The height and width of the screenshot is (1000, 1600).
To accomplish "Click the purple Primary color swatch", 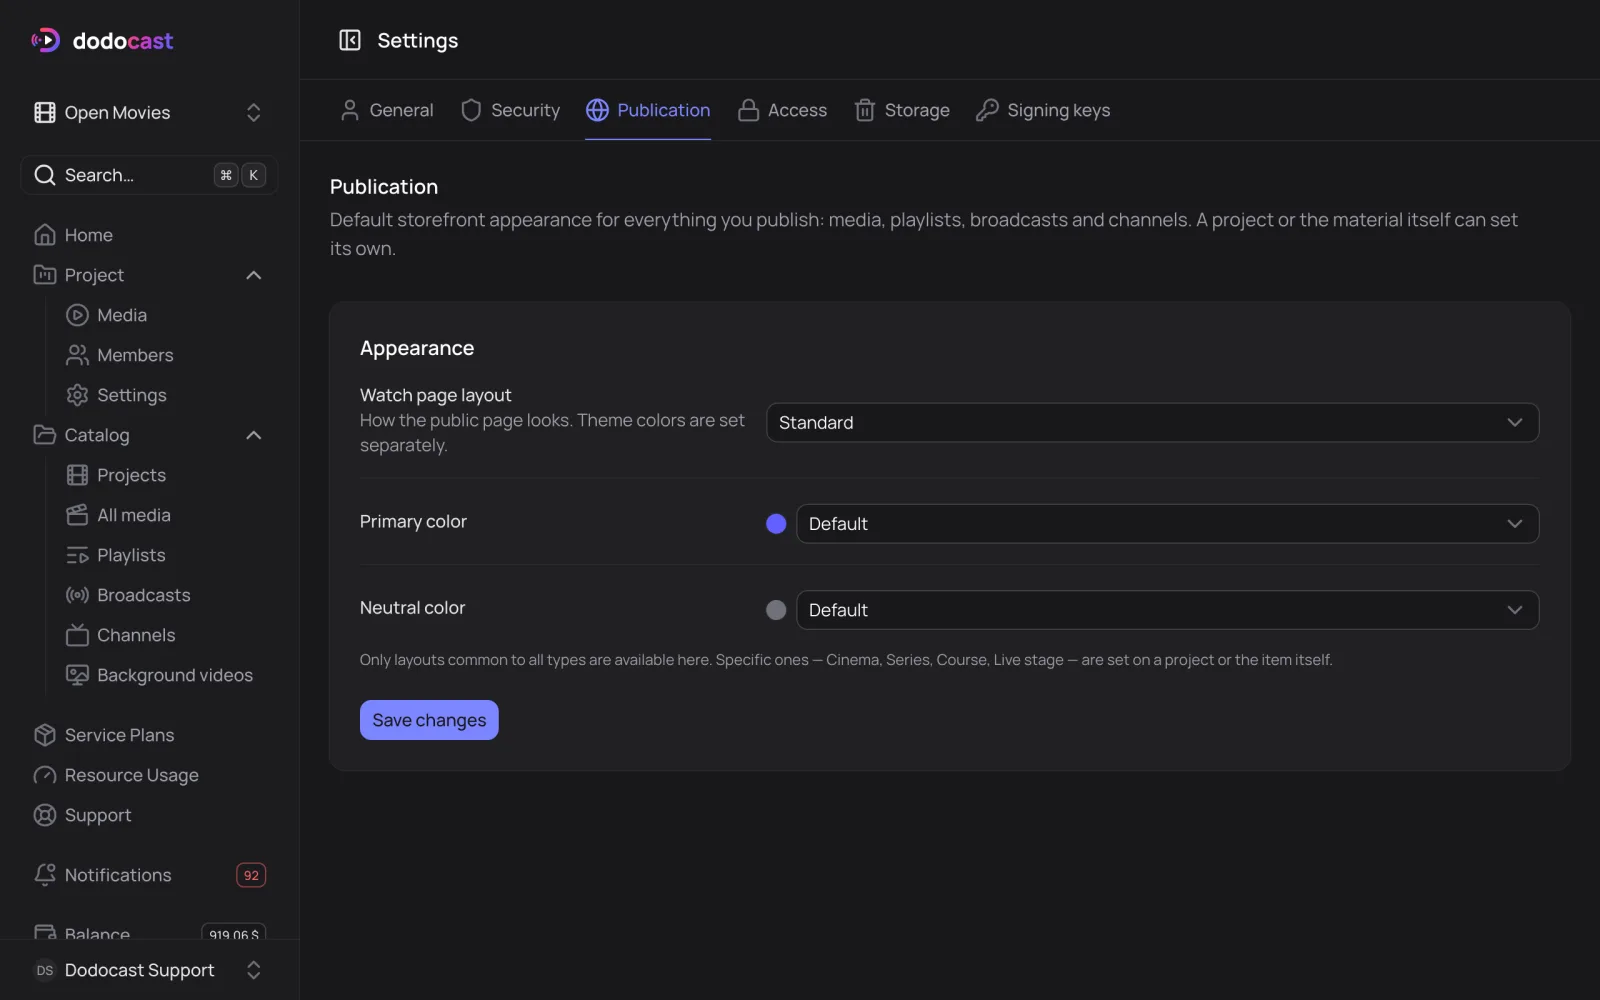I will (x=776, y=524).
